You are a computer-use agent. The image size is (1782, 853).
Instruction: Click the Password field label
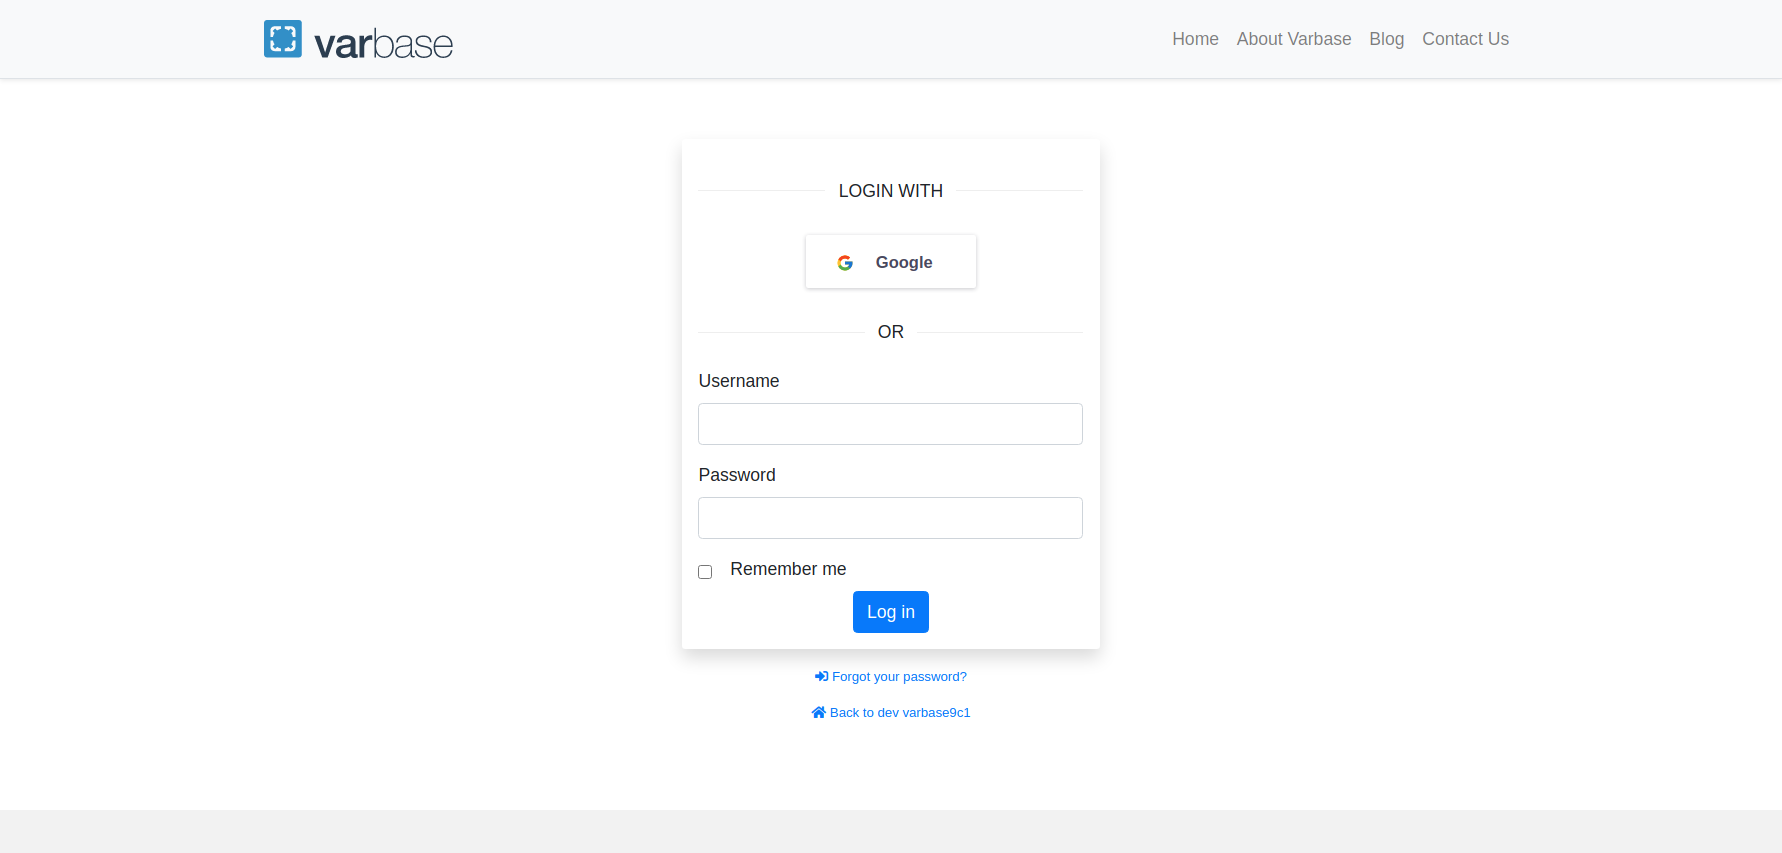click(736, 475)
